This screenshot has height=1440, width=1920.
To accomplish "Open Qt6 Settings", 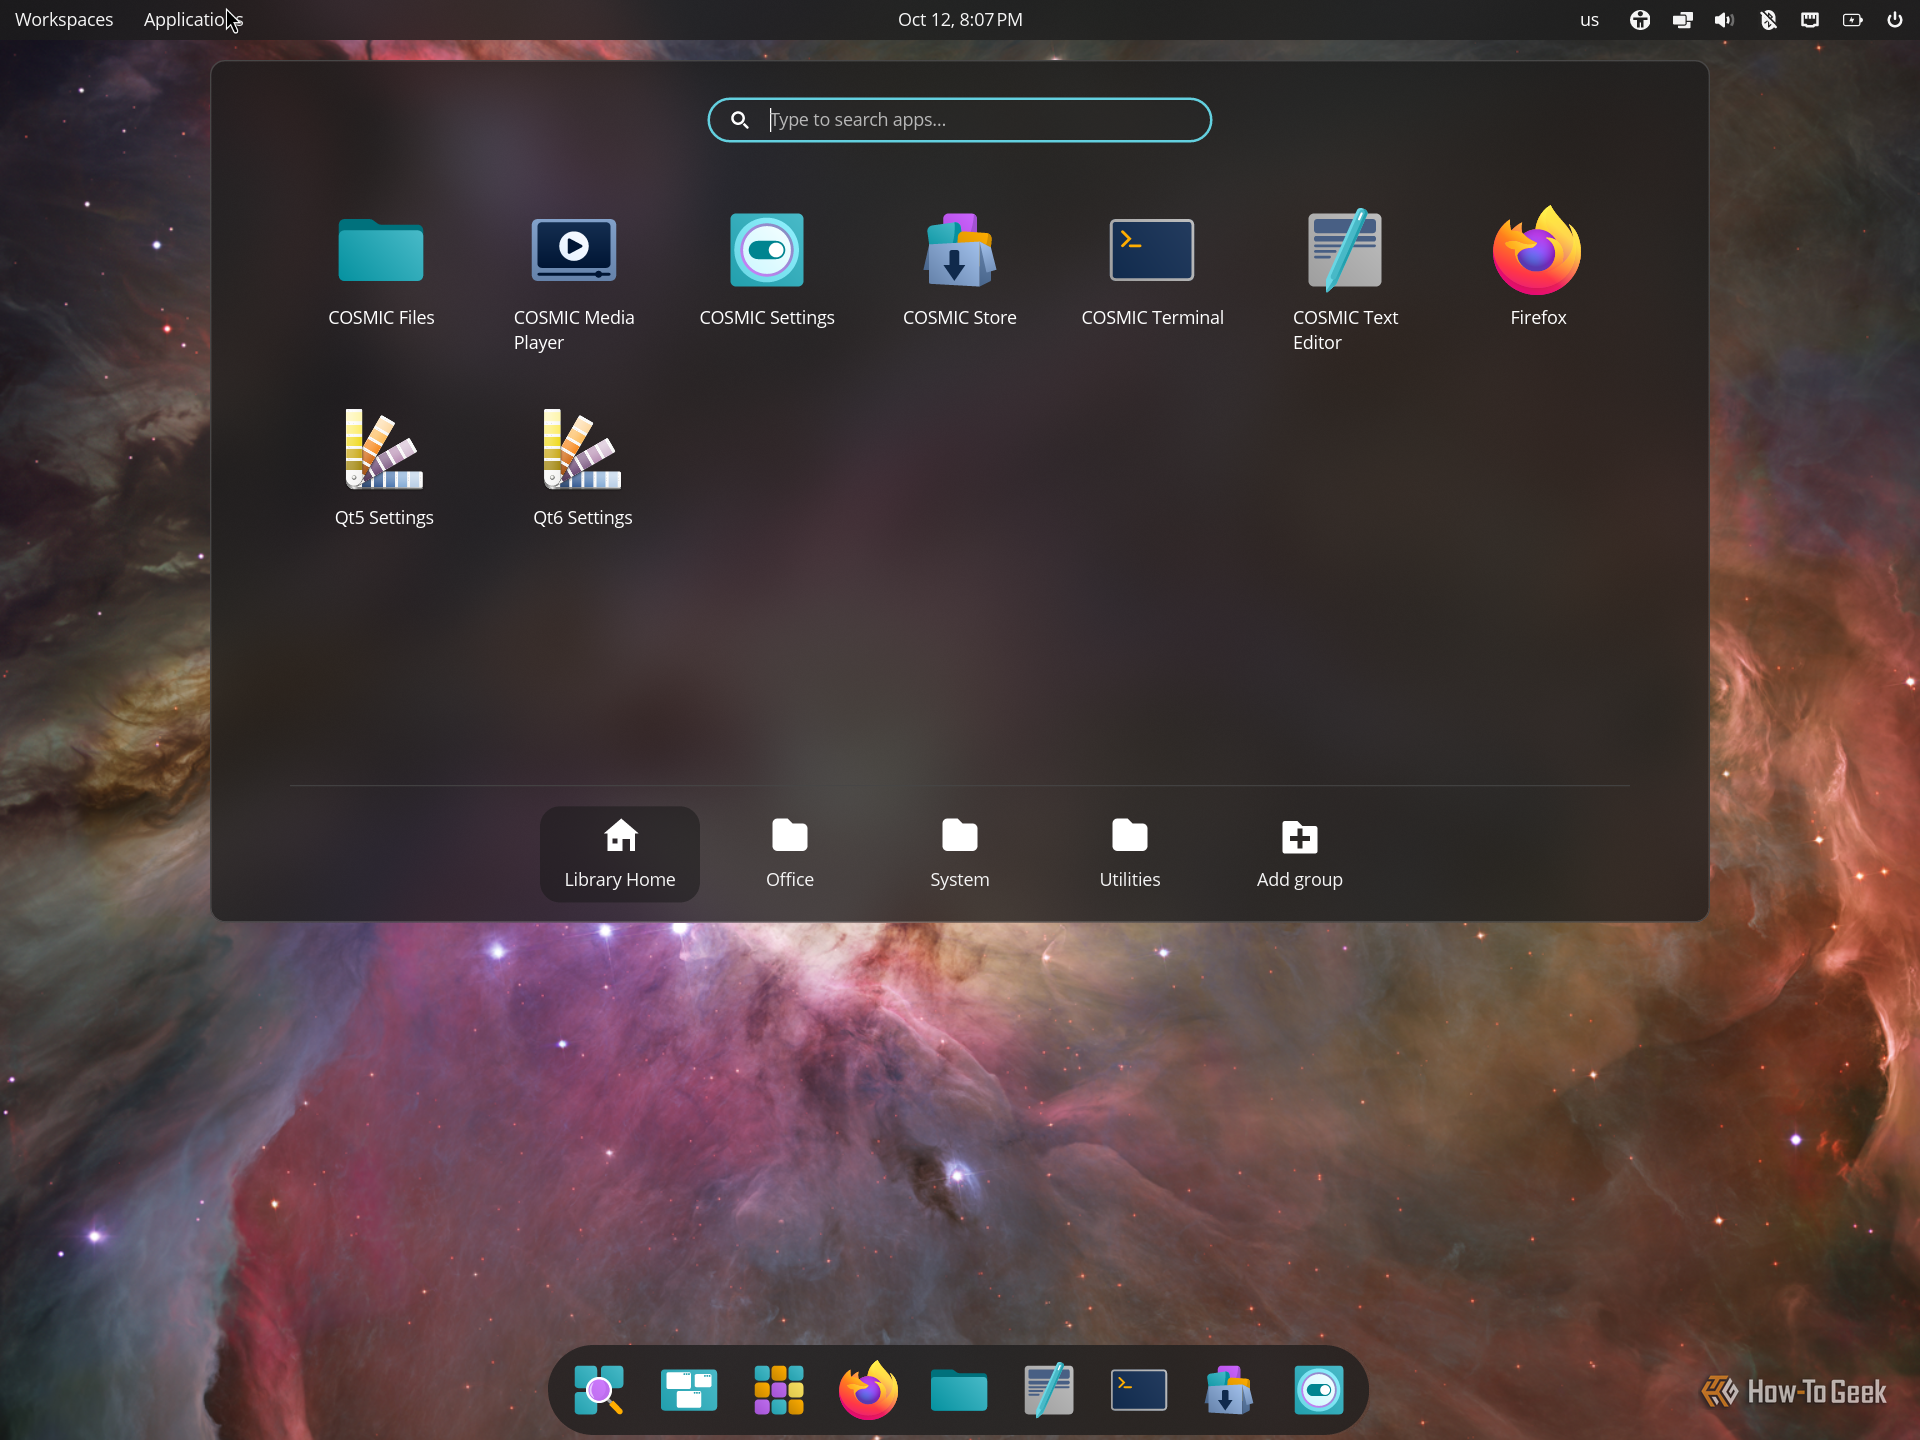I will [x=582, y=468].
